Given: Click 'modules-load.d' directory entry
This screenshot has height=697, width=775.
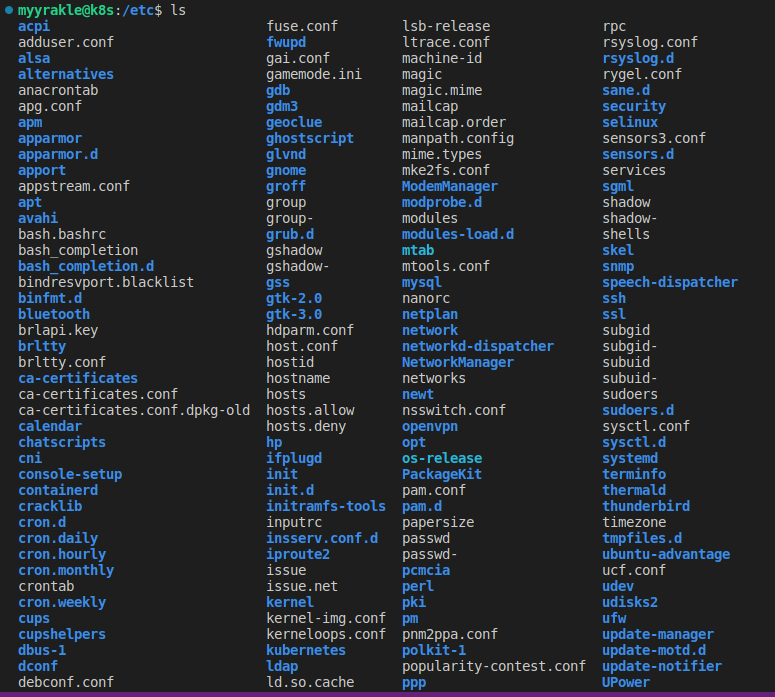Looking at the screenshot, I should [x=458, y=234].
